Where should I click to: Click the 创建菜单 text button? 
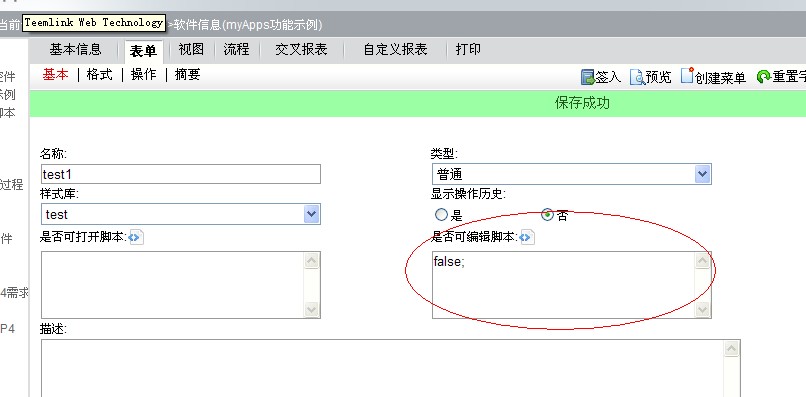[x=721, y=78]
